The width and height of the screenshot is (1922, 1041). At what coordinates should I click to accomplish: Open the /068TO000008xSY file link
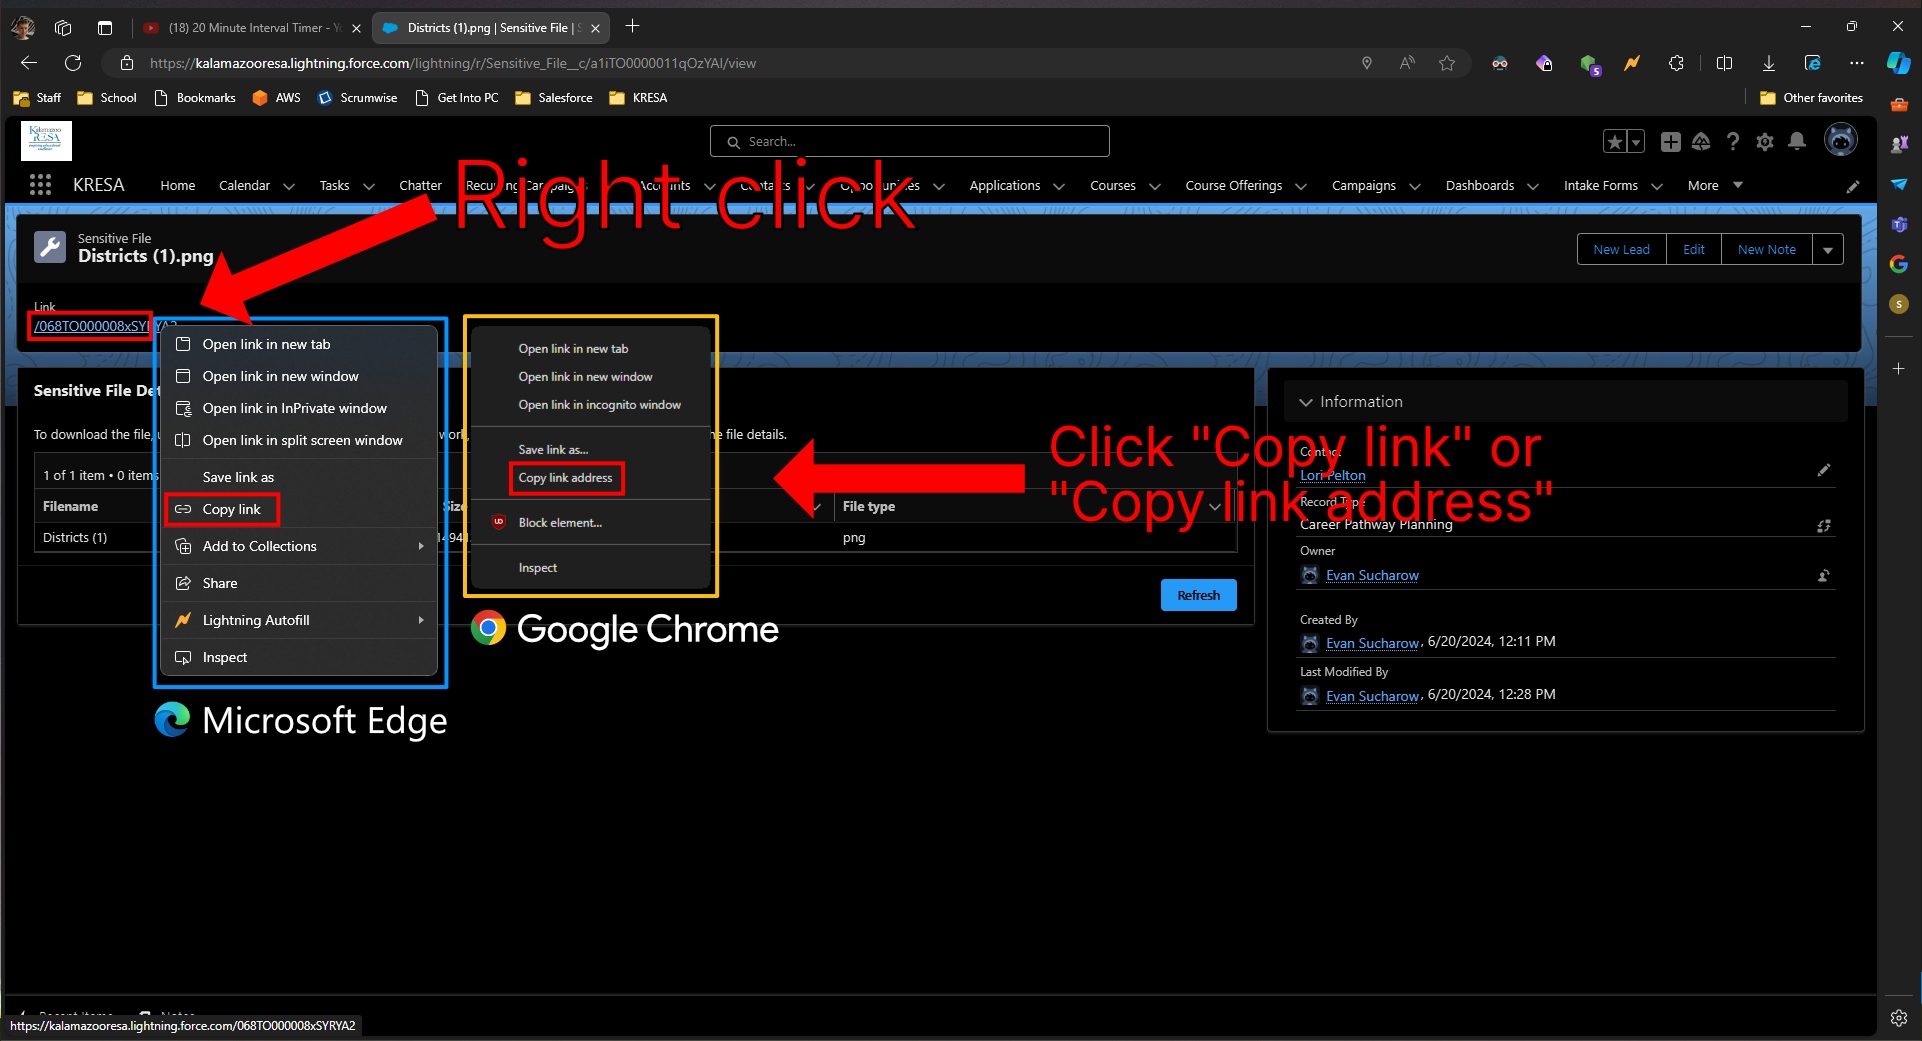pyautogui.click(x=91, y=326)
